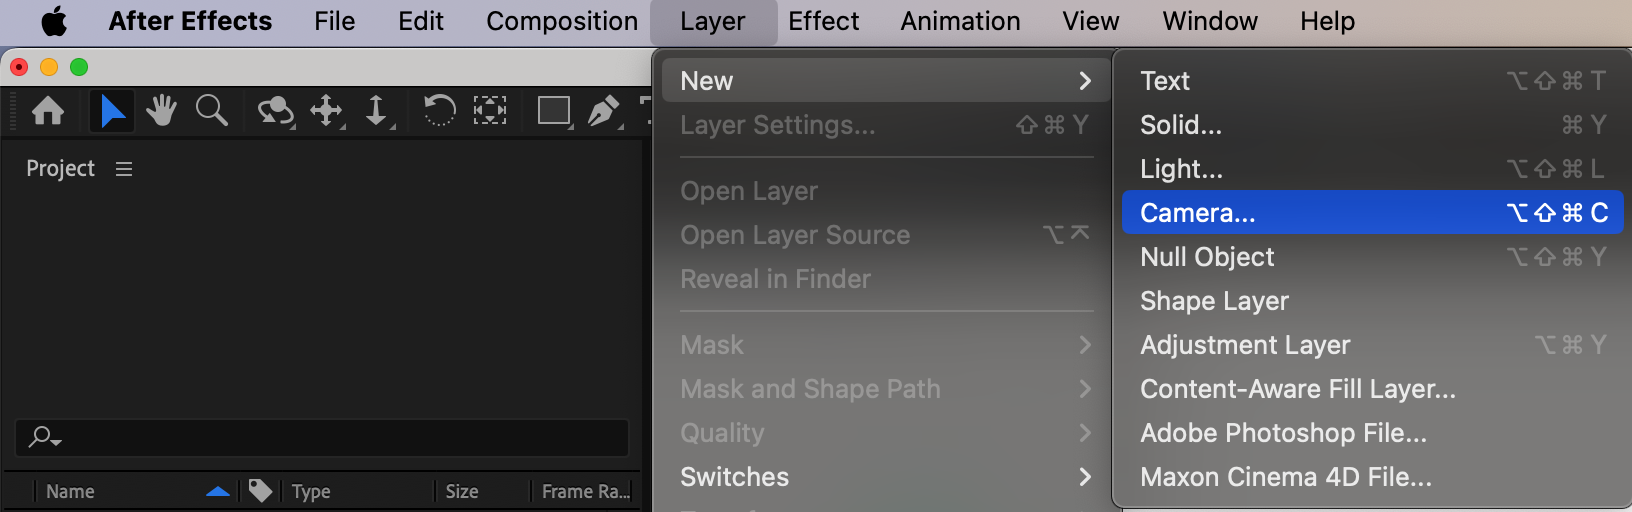Open the Composition menu
Viewport: 1632px width, 512px height.
[x=562, y=21]
